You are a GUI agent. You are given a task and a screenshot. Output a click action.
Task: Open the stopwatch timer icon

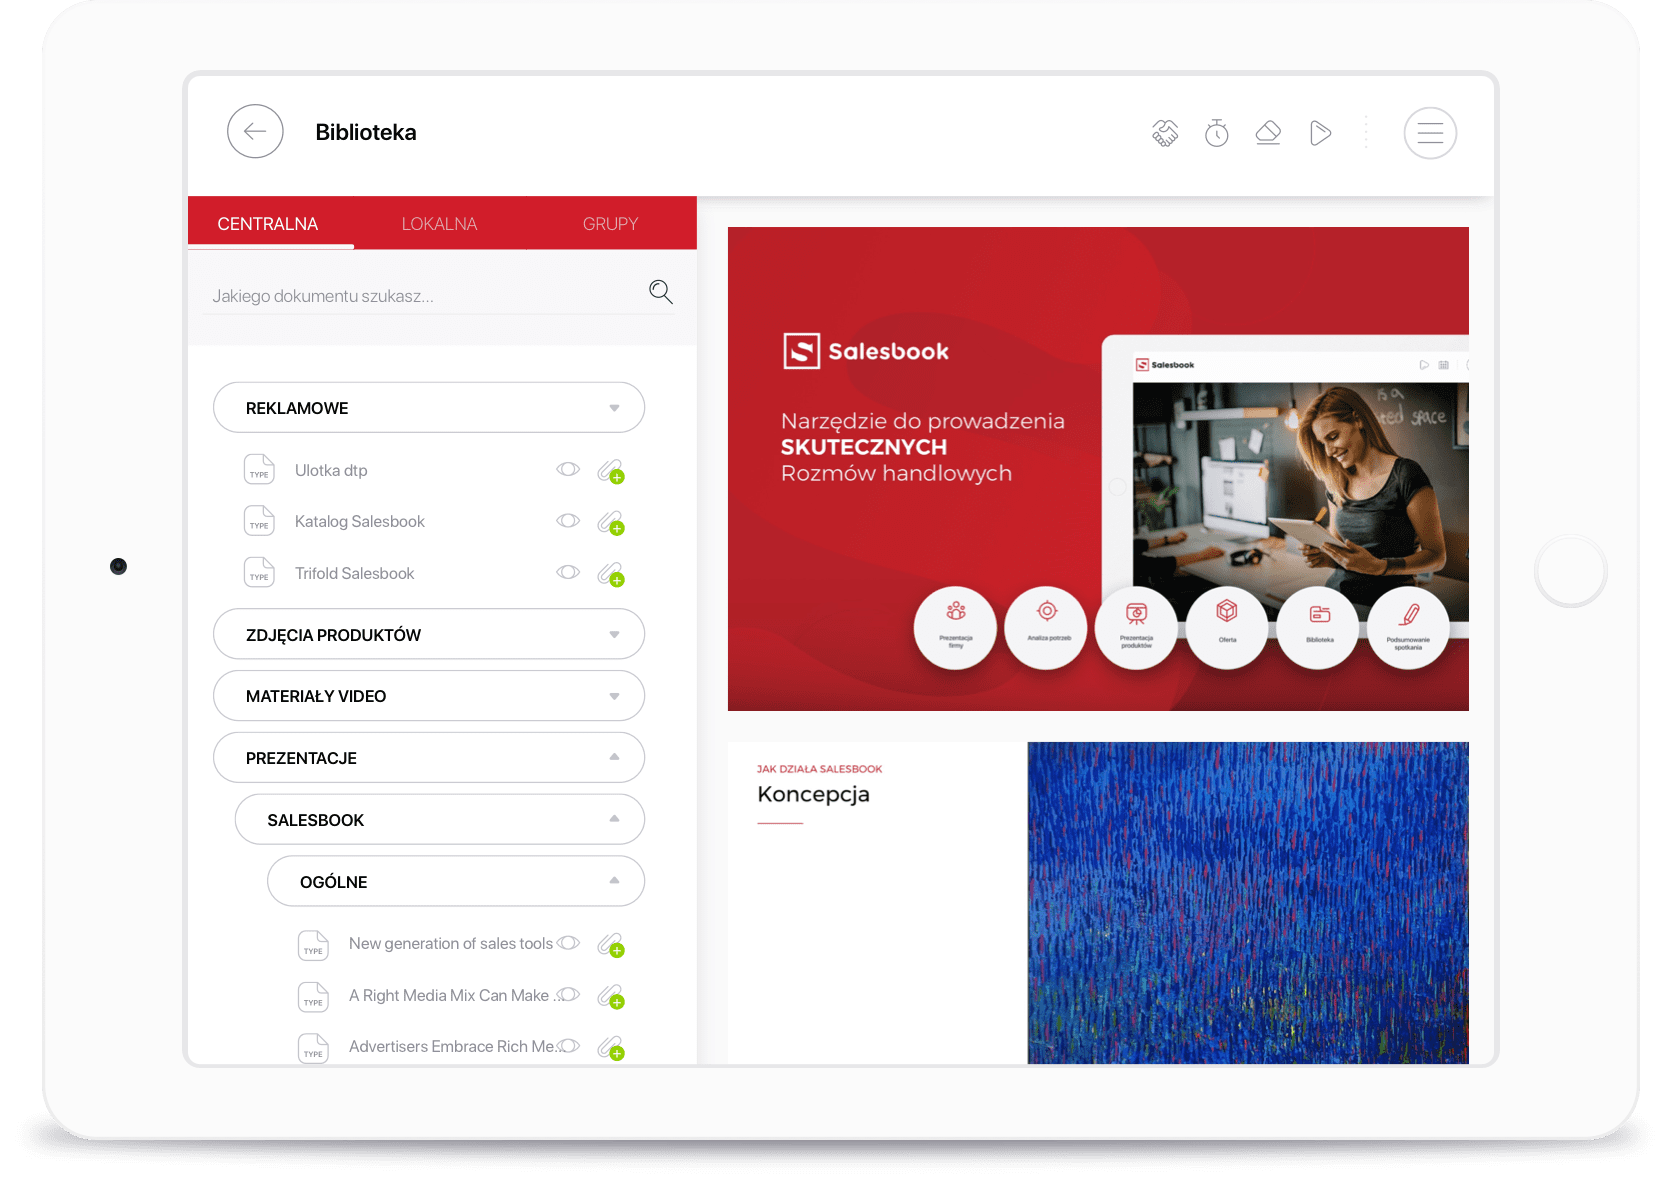click(x=1217, y=133)
